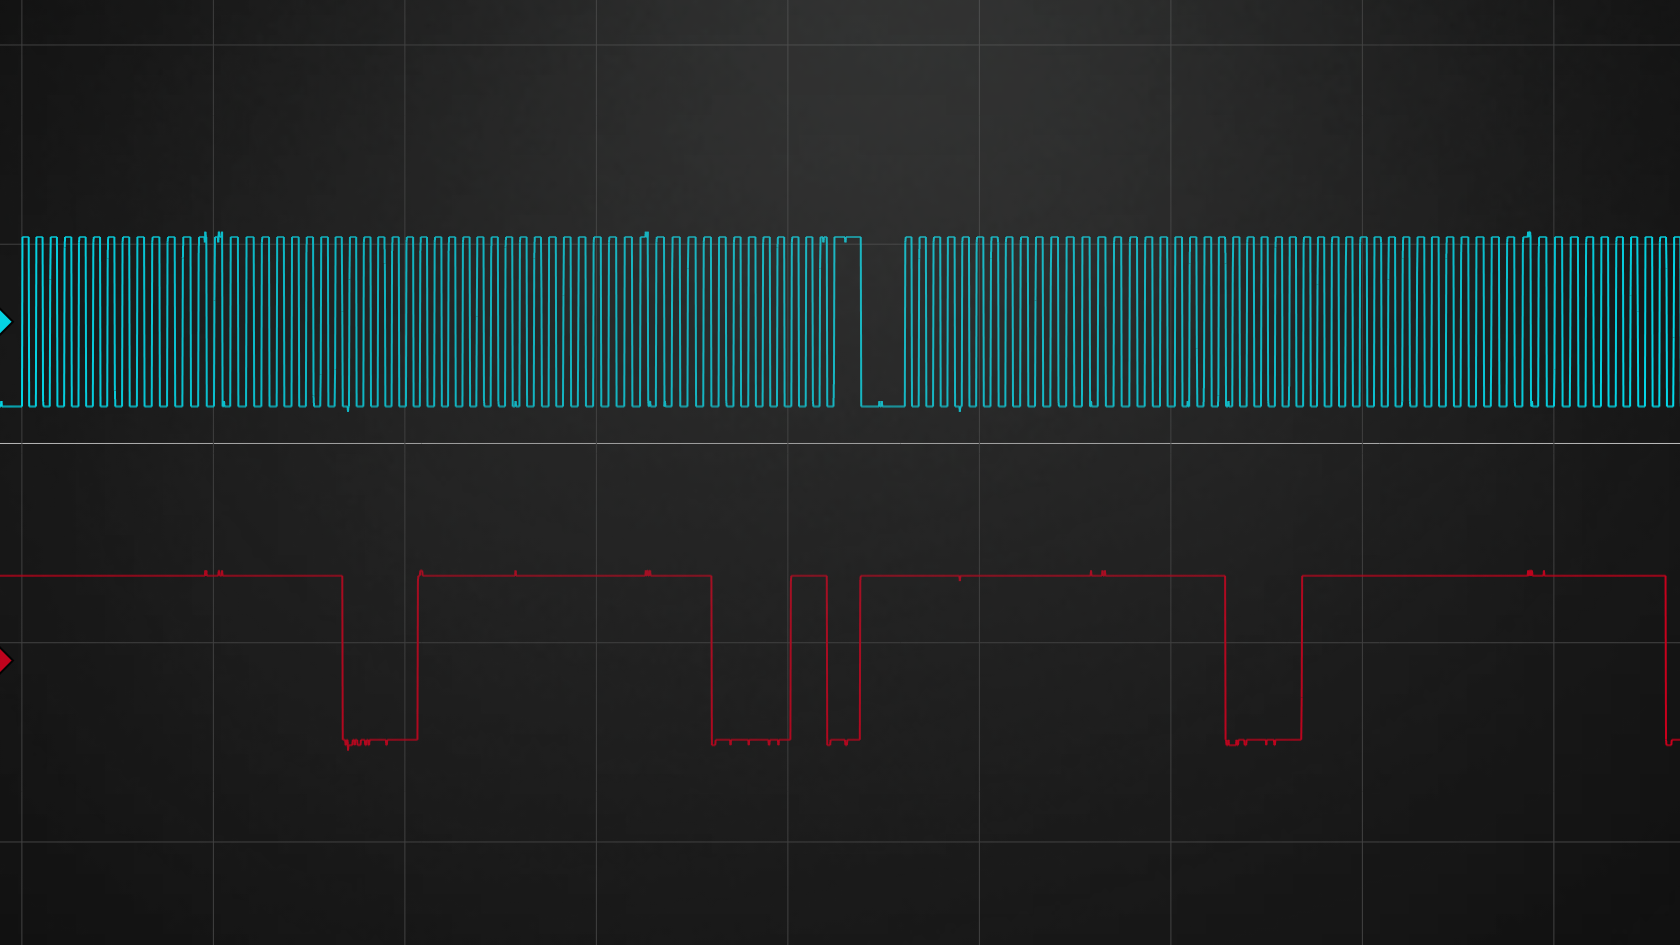Viewport: 1680px width, 945px height.
Task: Click the cyan rising edge right after gap
Action: (905, 320)
